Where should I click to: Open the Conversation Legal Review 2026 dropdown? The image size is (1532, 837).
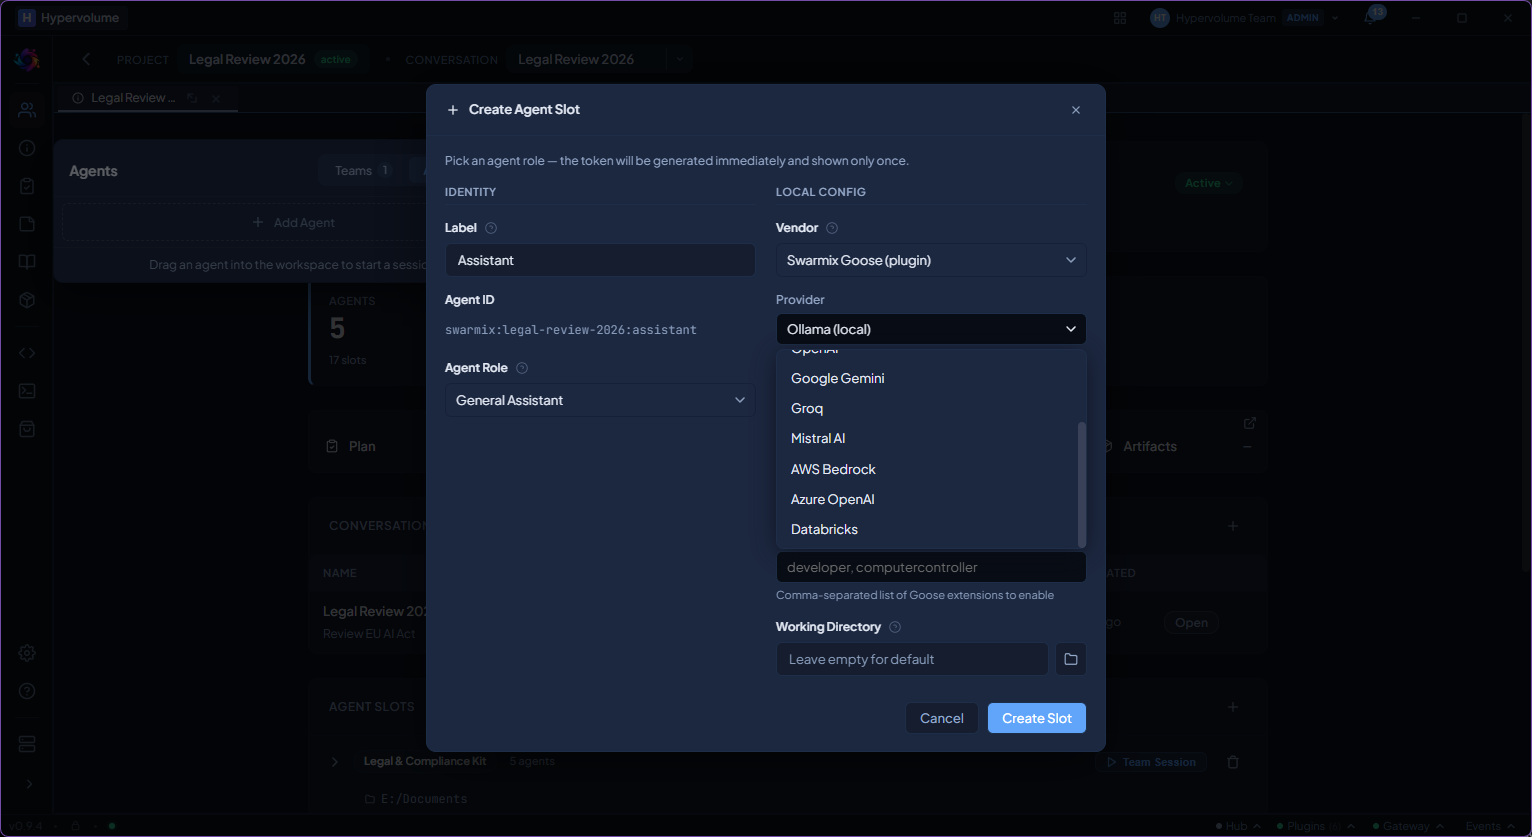(680, 59)
